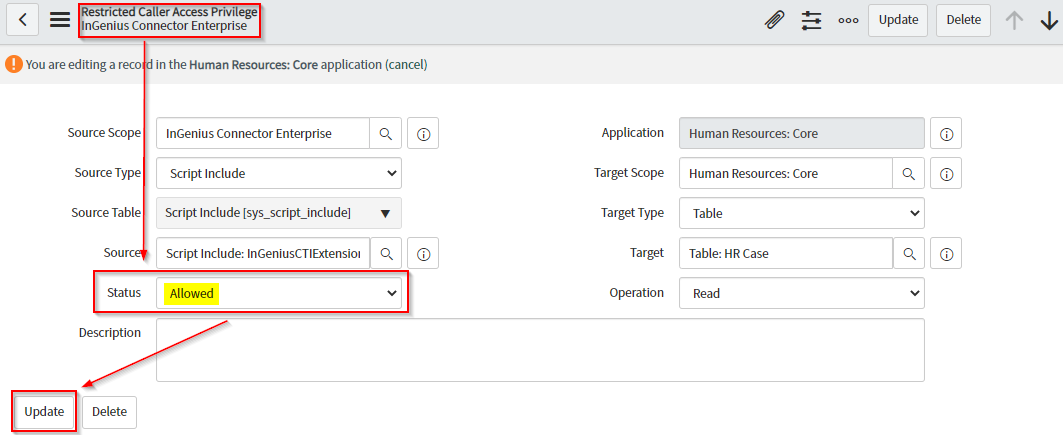Go to previous record up arrow
1063x435 pixels.
(1014, 20)
